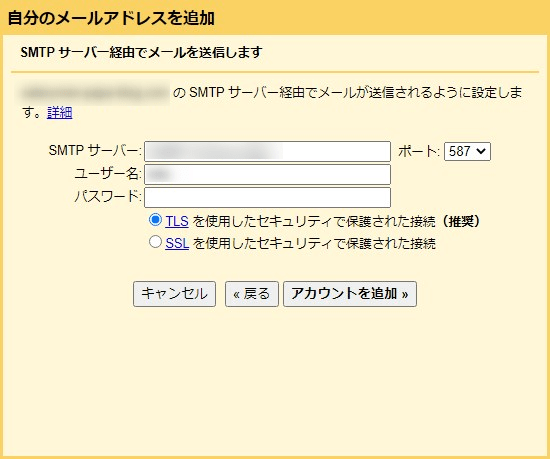Select the TLS secured connection radio button

(x=155, y=220)
